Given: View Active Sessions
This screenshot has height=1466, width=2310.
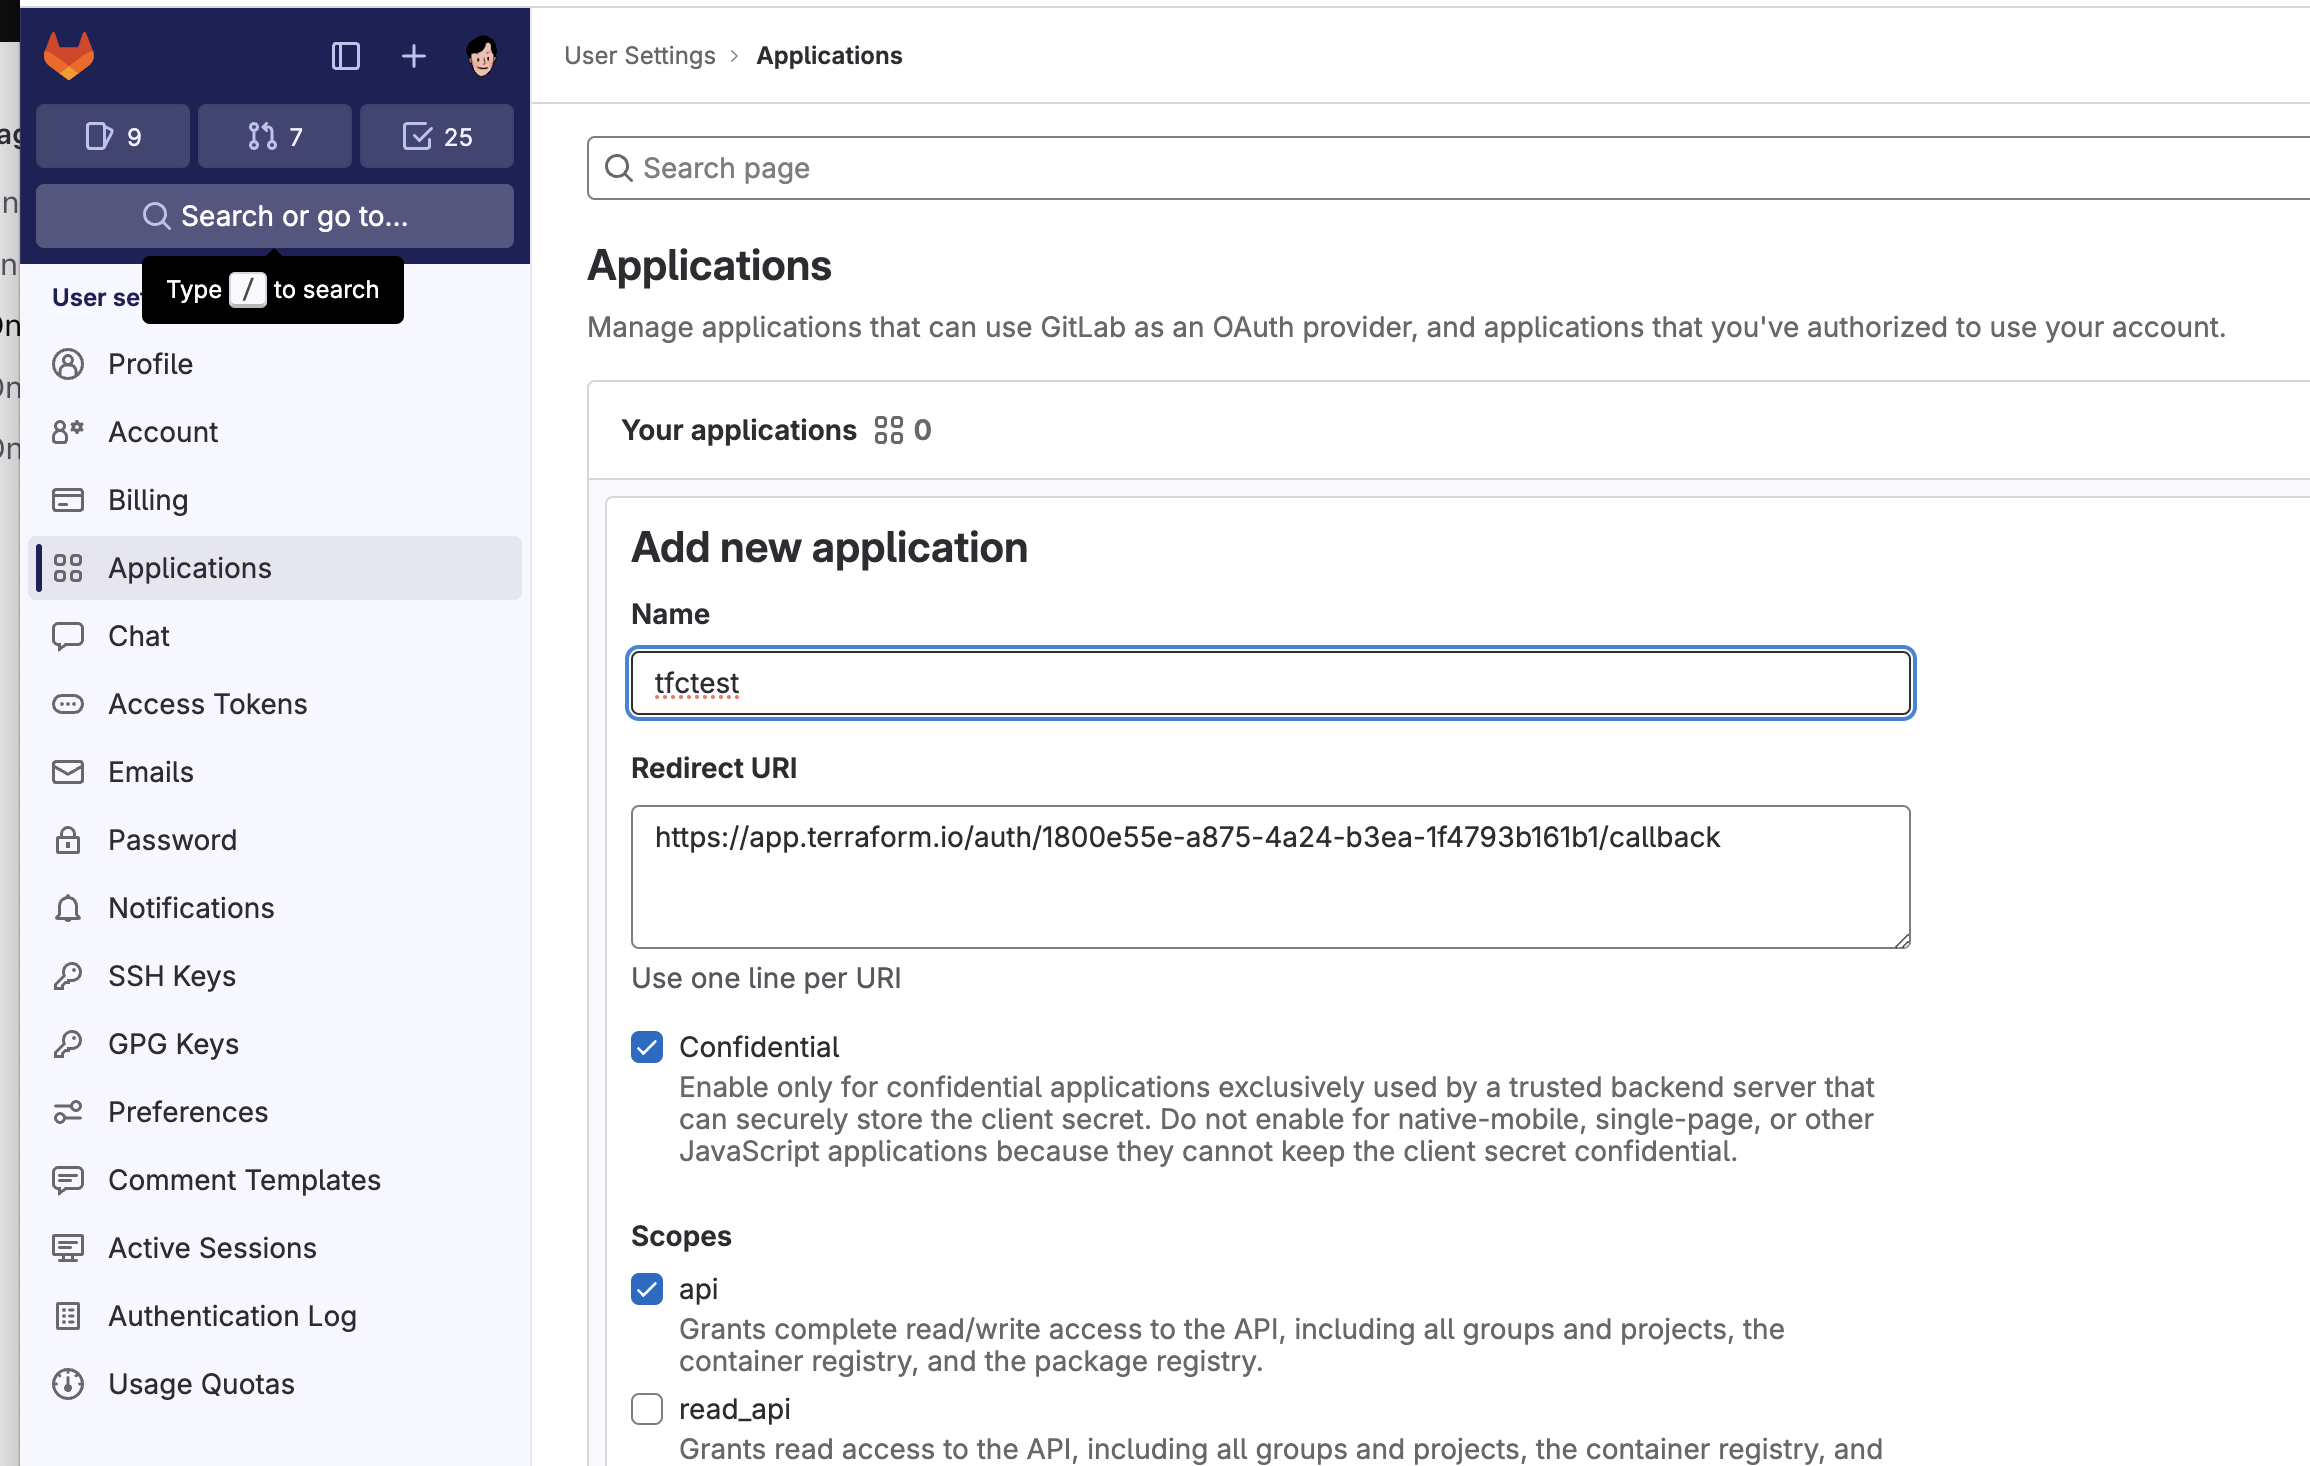Looking at the screenshot, I should pyautogui.click(x=275, y=1248).
